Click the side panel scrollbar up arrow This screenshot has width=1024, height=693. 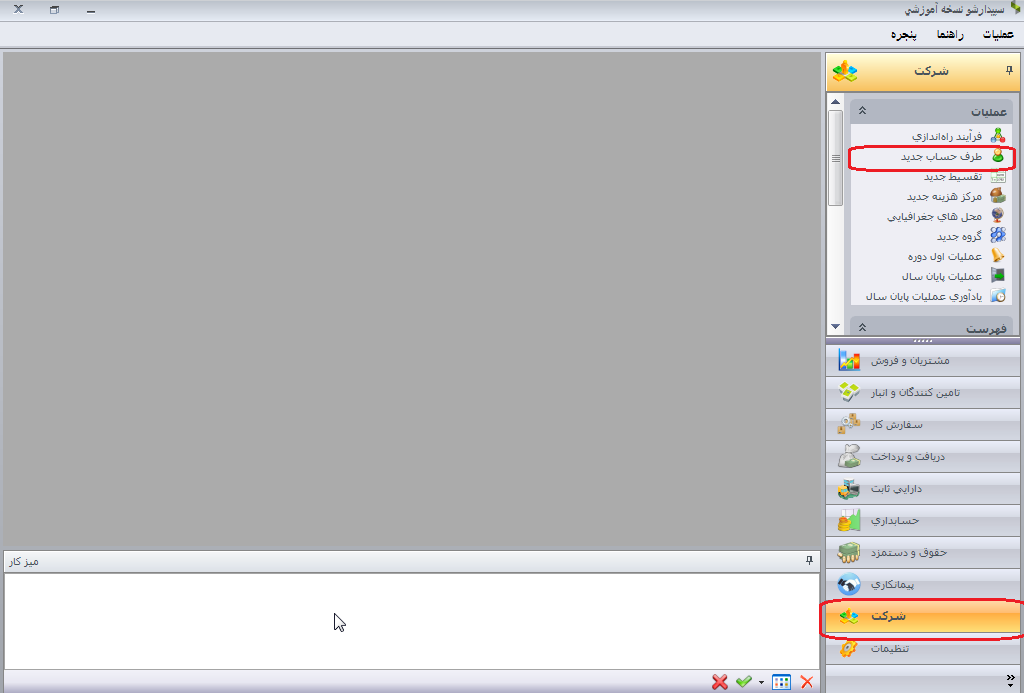[x=835, y=102]
